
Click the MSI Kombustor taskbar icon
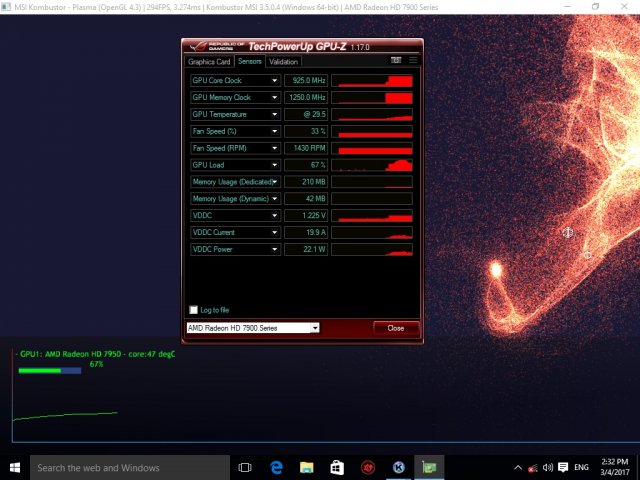pyautogui.click(x=399, y=467)
